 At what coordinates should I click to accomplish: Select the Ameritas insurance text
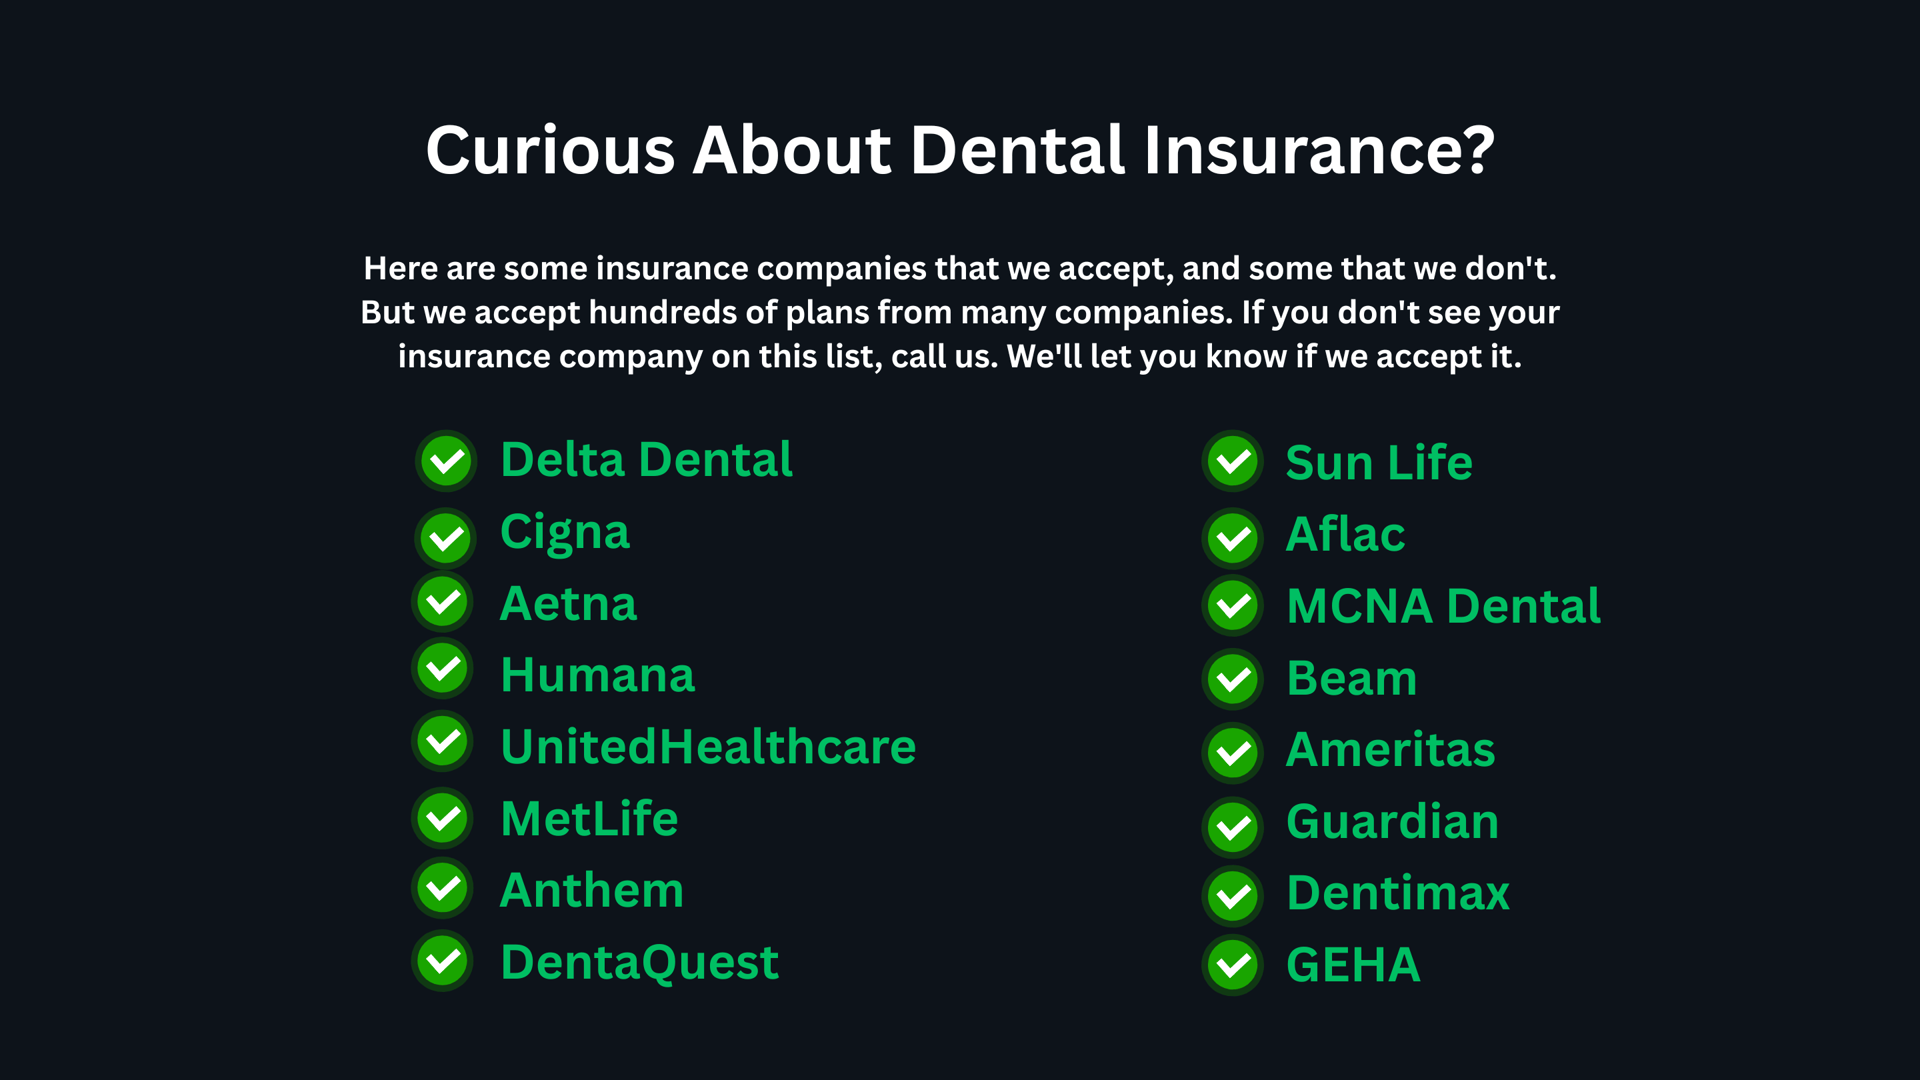pyautogui.click(x=1390, y=750)
